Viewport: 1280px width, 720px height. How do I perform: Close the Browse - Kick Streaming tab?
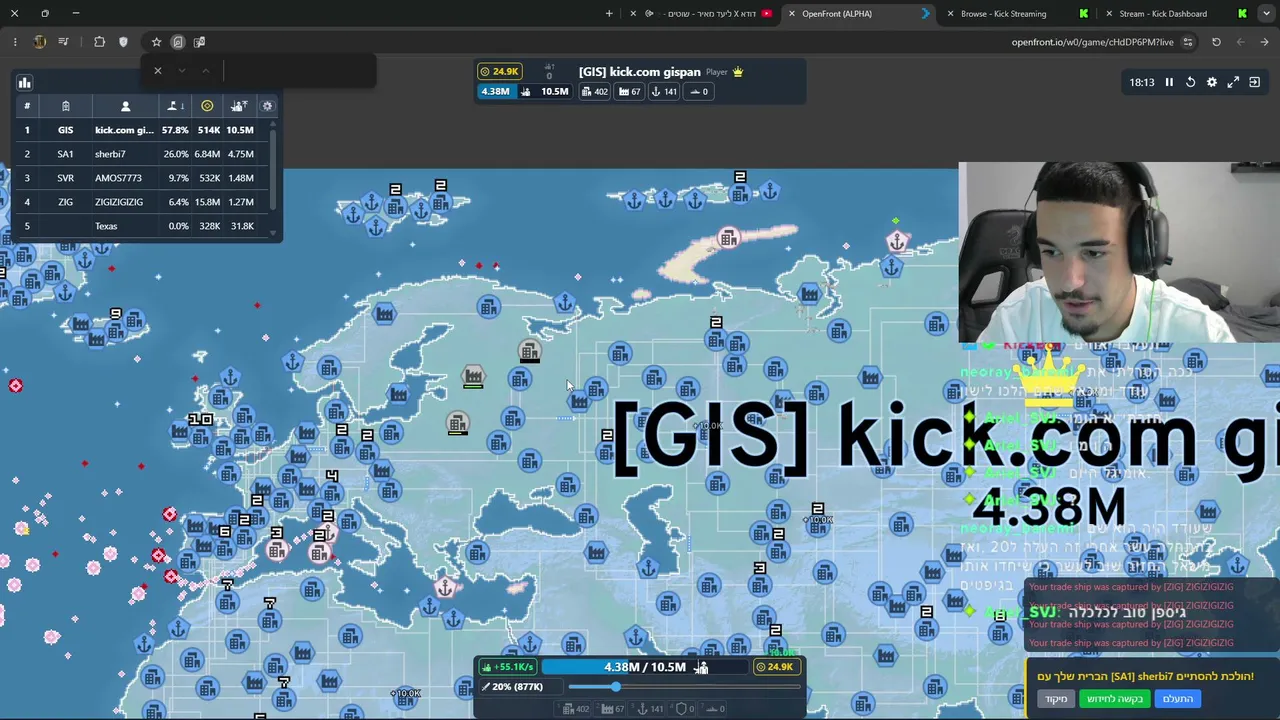[x=950, y=14]
